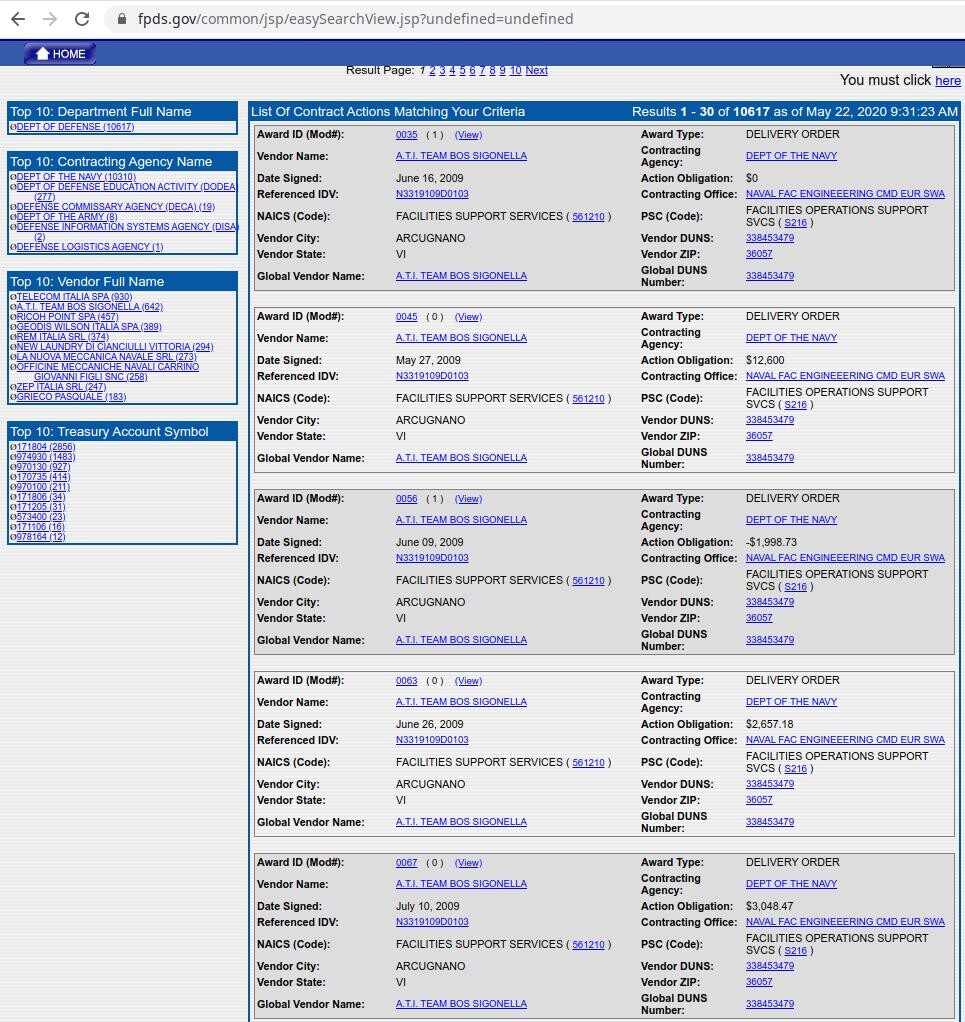Click Vendor ZIP 36057 in award 0035
965x1022 pixels.
pyautogui.click(x=759, y=254)
